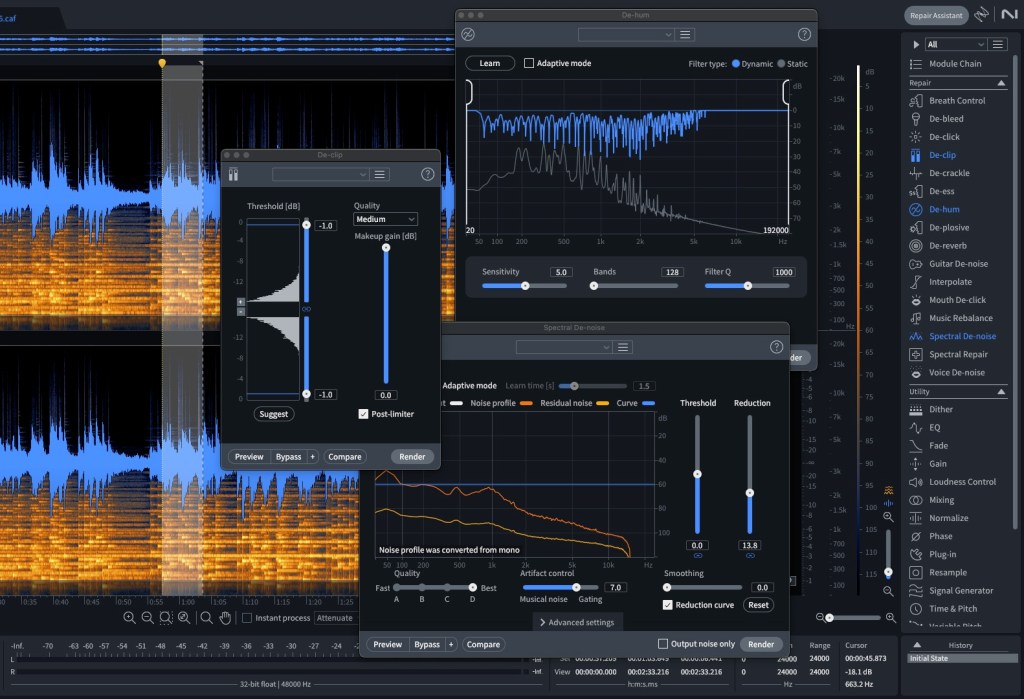The width and height of the screenshot is (1024, 699).
Task: Open Module Chain from the module list
Action: pos(955,64)
